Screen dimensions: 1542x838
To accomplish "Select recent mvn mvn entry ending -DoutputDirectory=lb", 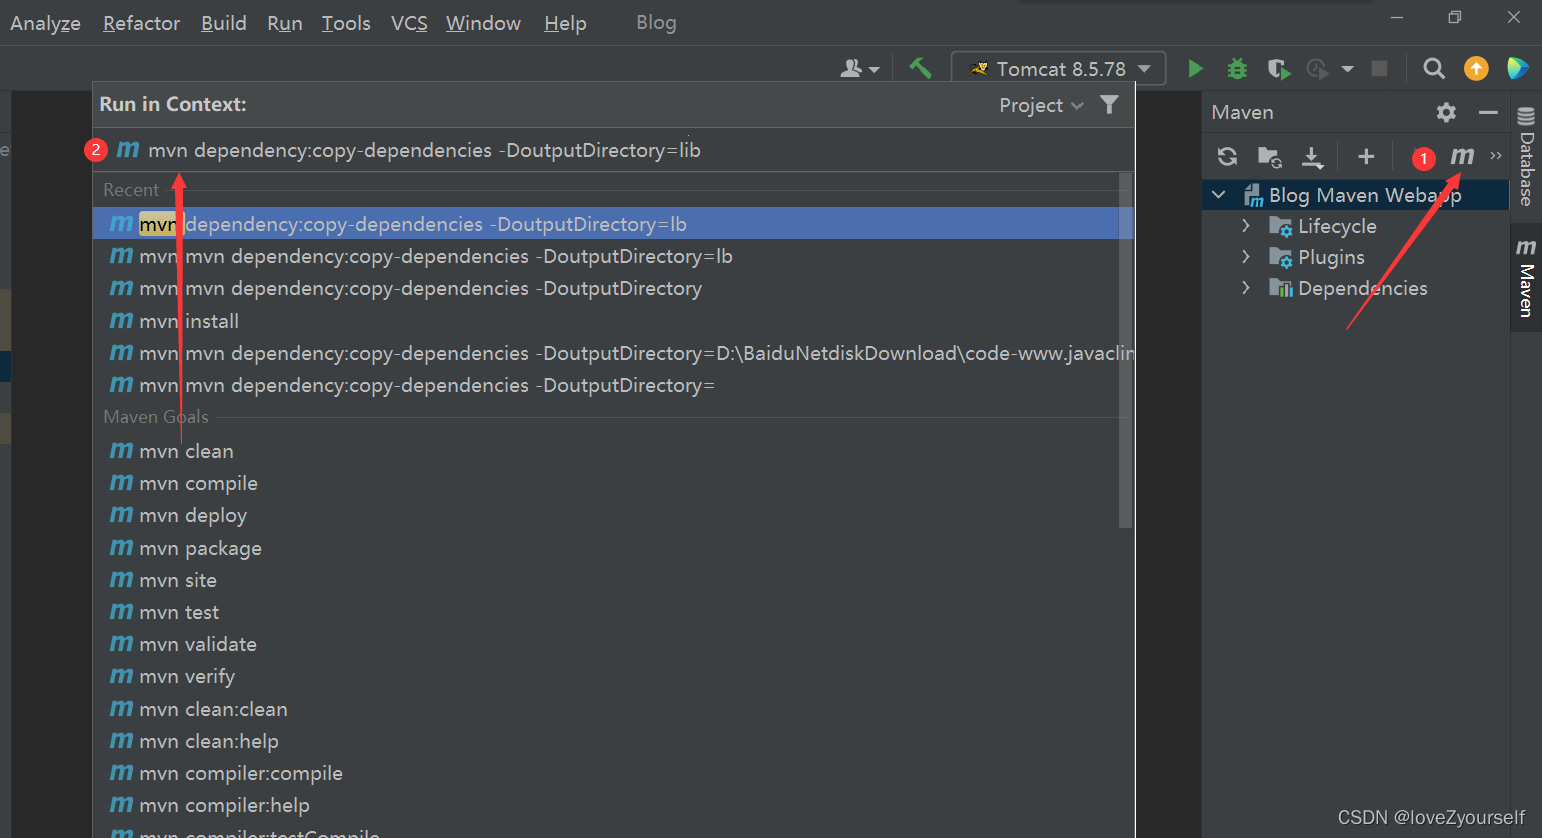I will (x=613, y=256).
